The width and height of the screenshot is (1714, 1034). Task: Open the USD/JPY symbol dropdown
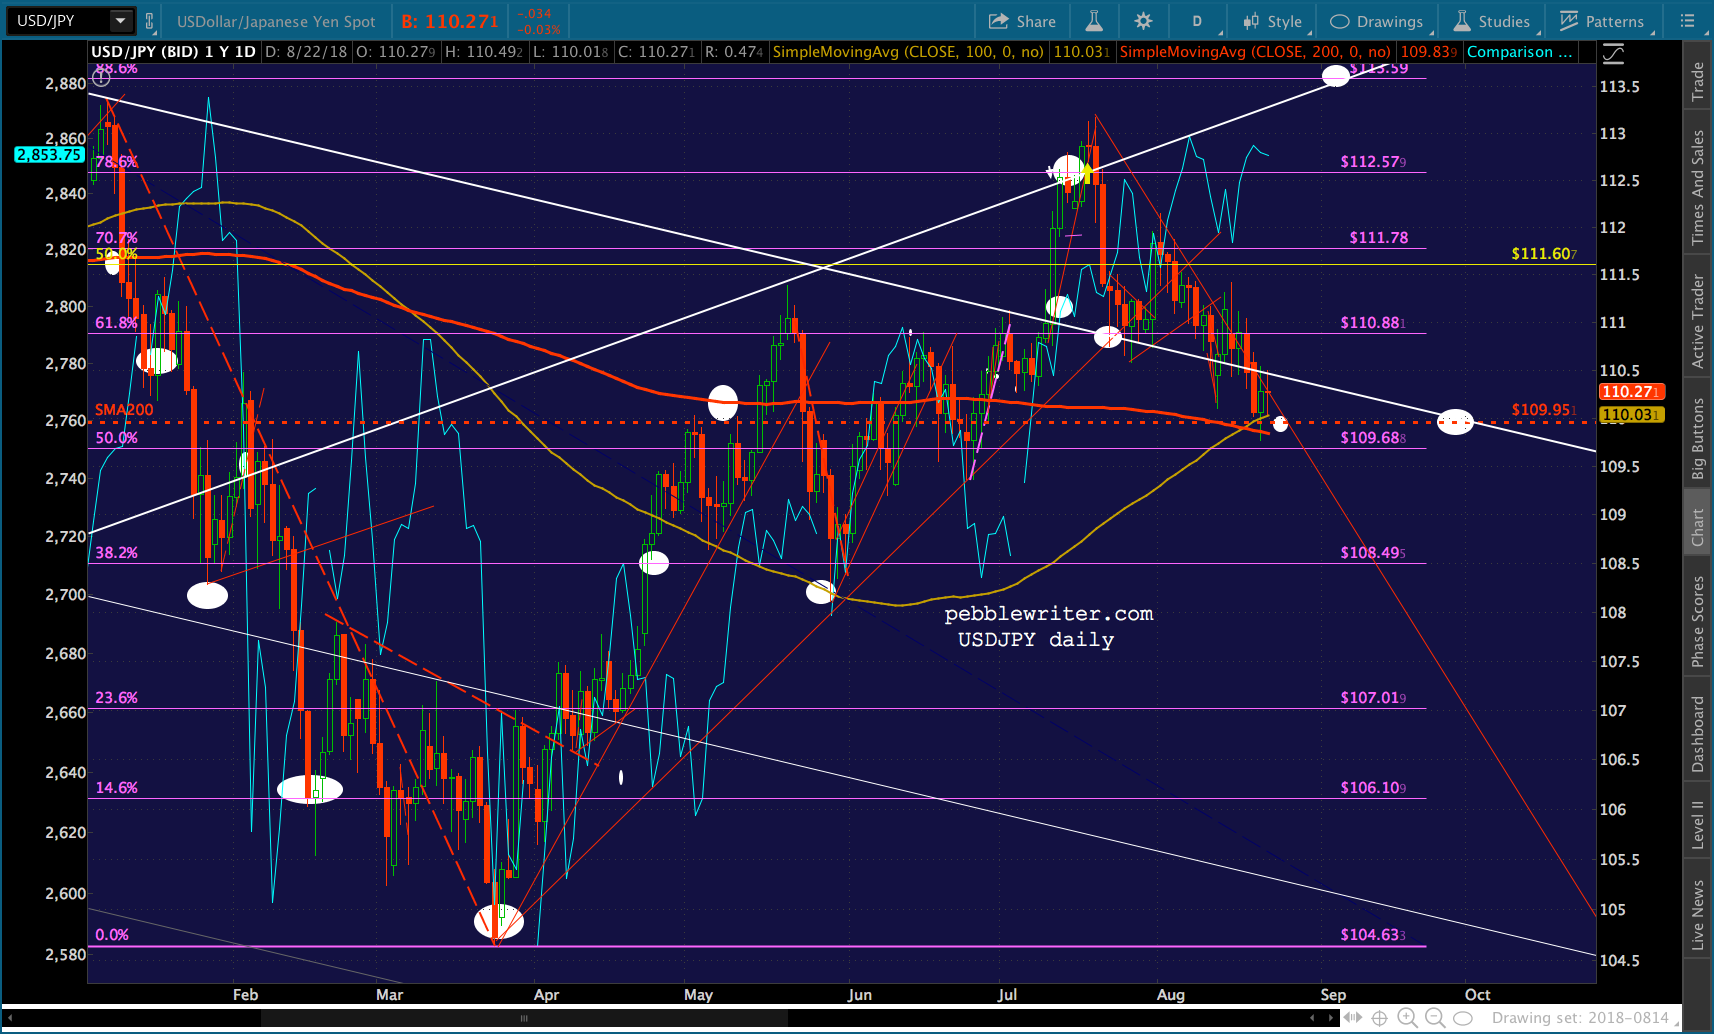121,20
